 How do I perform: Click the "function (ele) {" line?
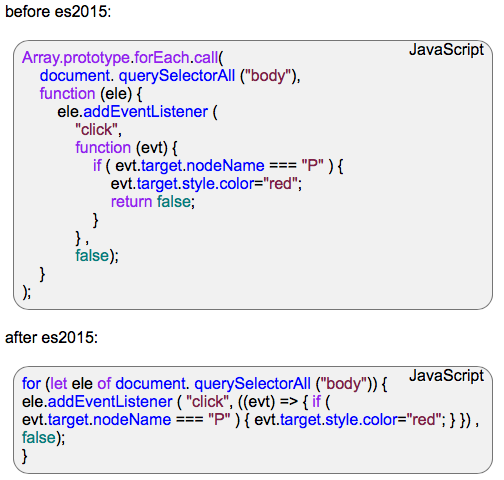click(x=91, y=94)
